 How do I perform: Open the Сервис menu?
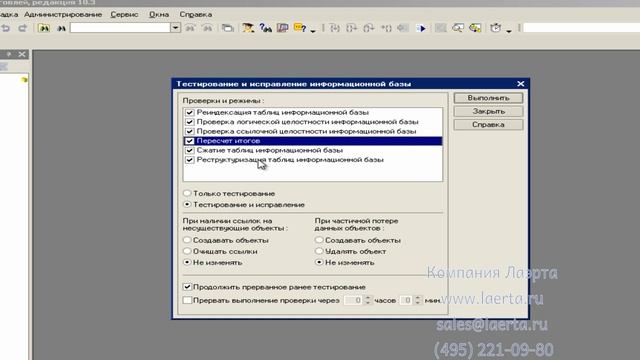(124, 14)
